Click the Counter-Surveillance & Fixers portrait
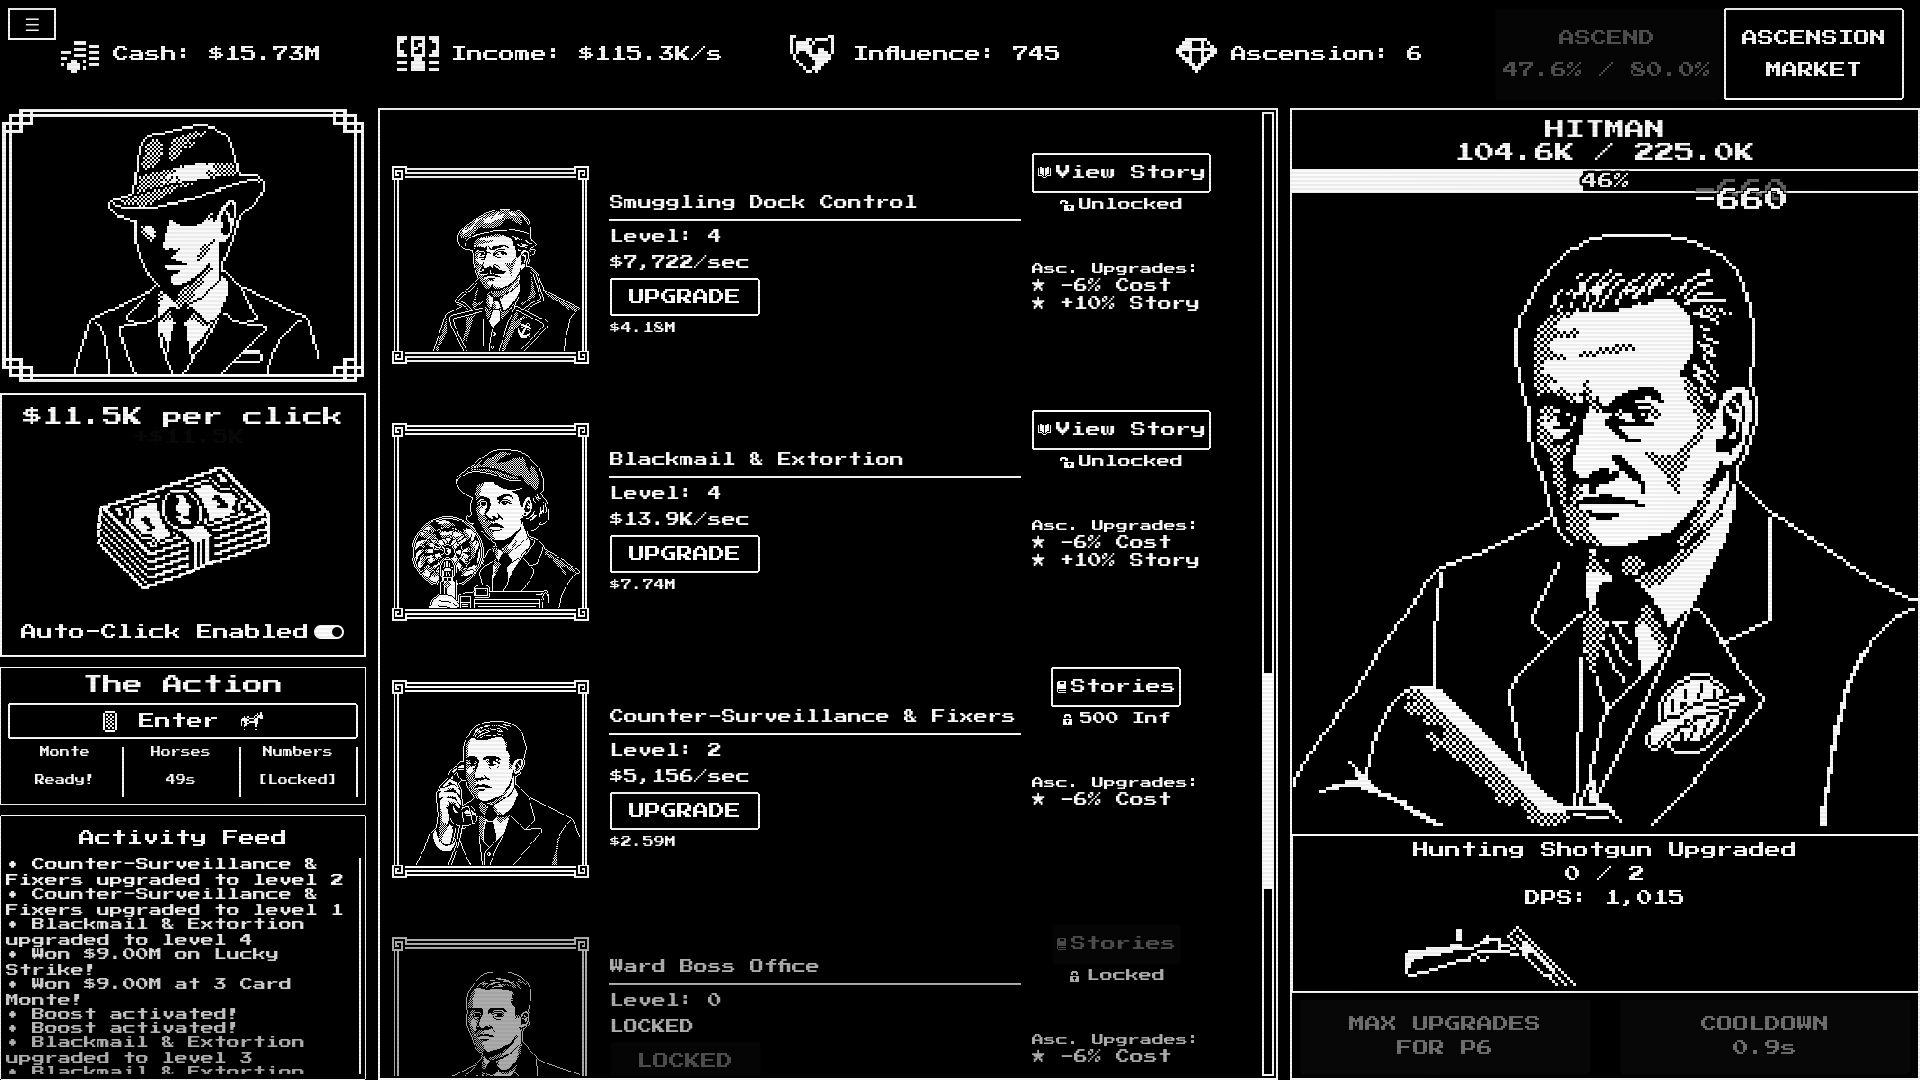This screenshot has height=1080, width=1920. click(x=491, y=779)
